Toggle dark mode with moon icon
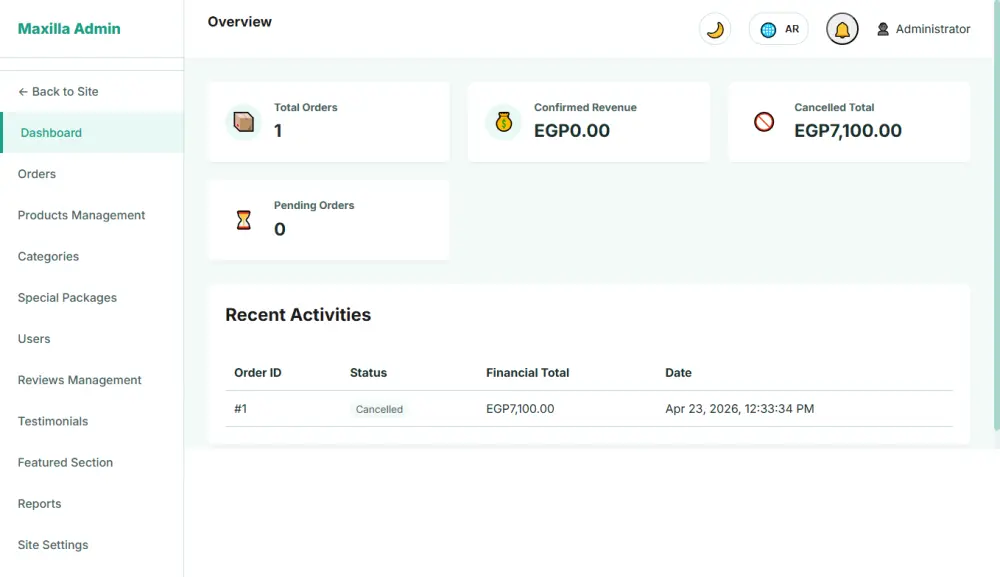 [715, 29]
